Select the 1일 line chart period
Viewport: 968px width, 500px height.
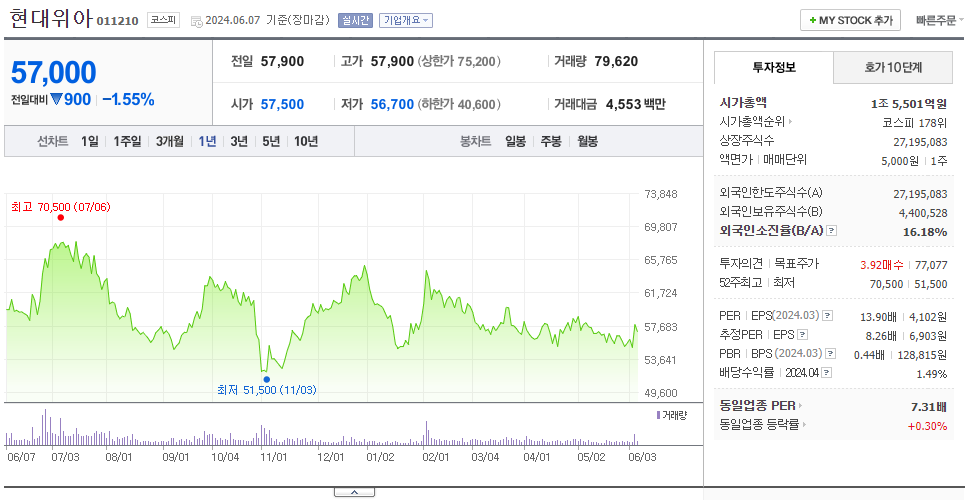pos(90,141)
